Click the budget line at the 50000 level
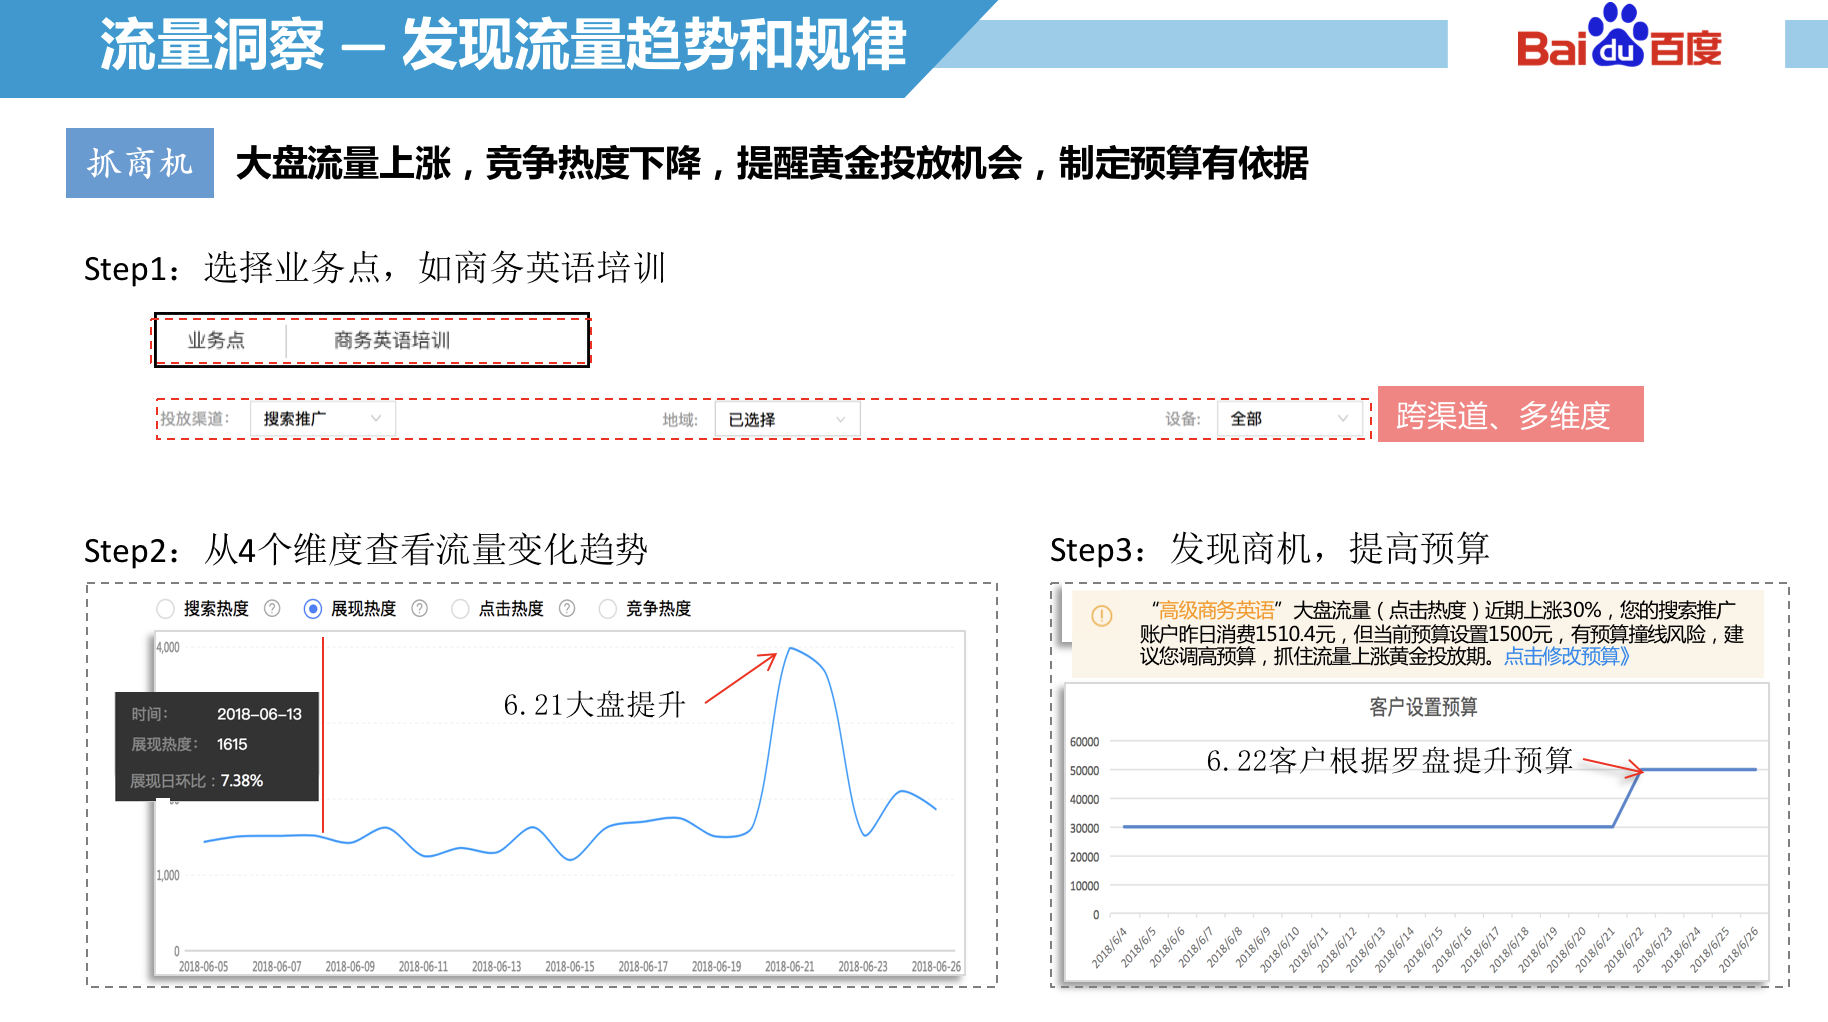 [x=1698, y=769]
